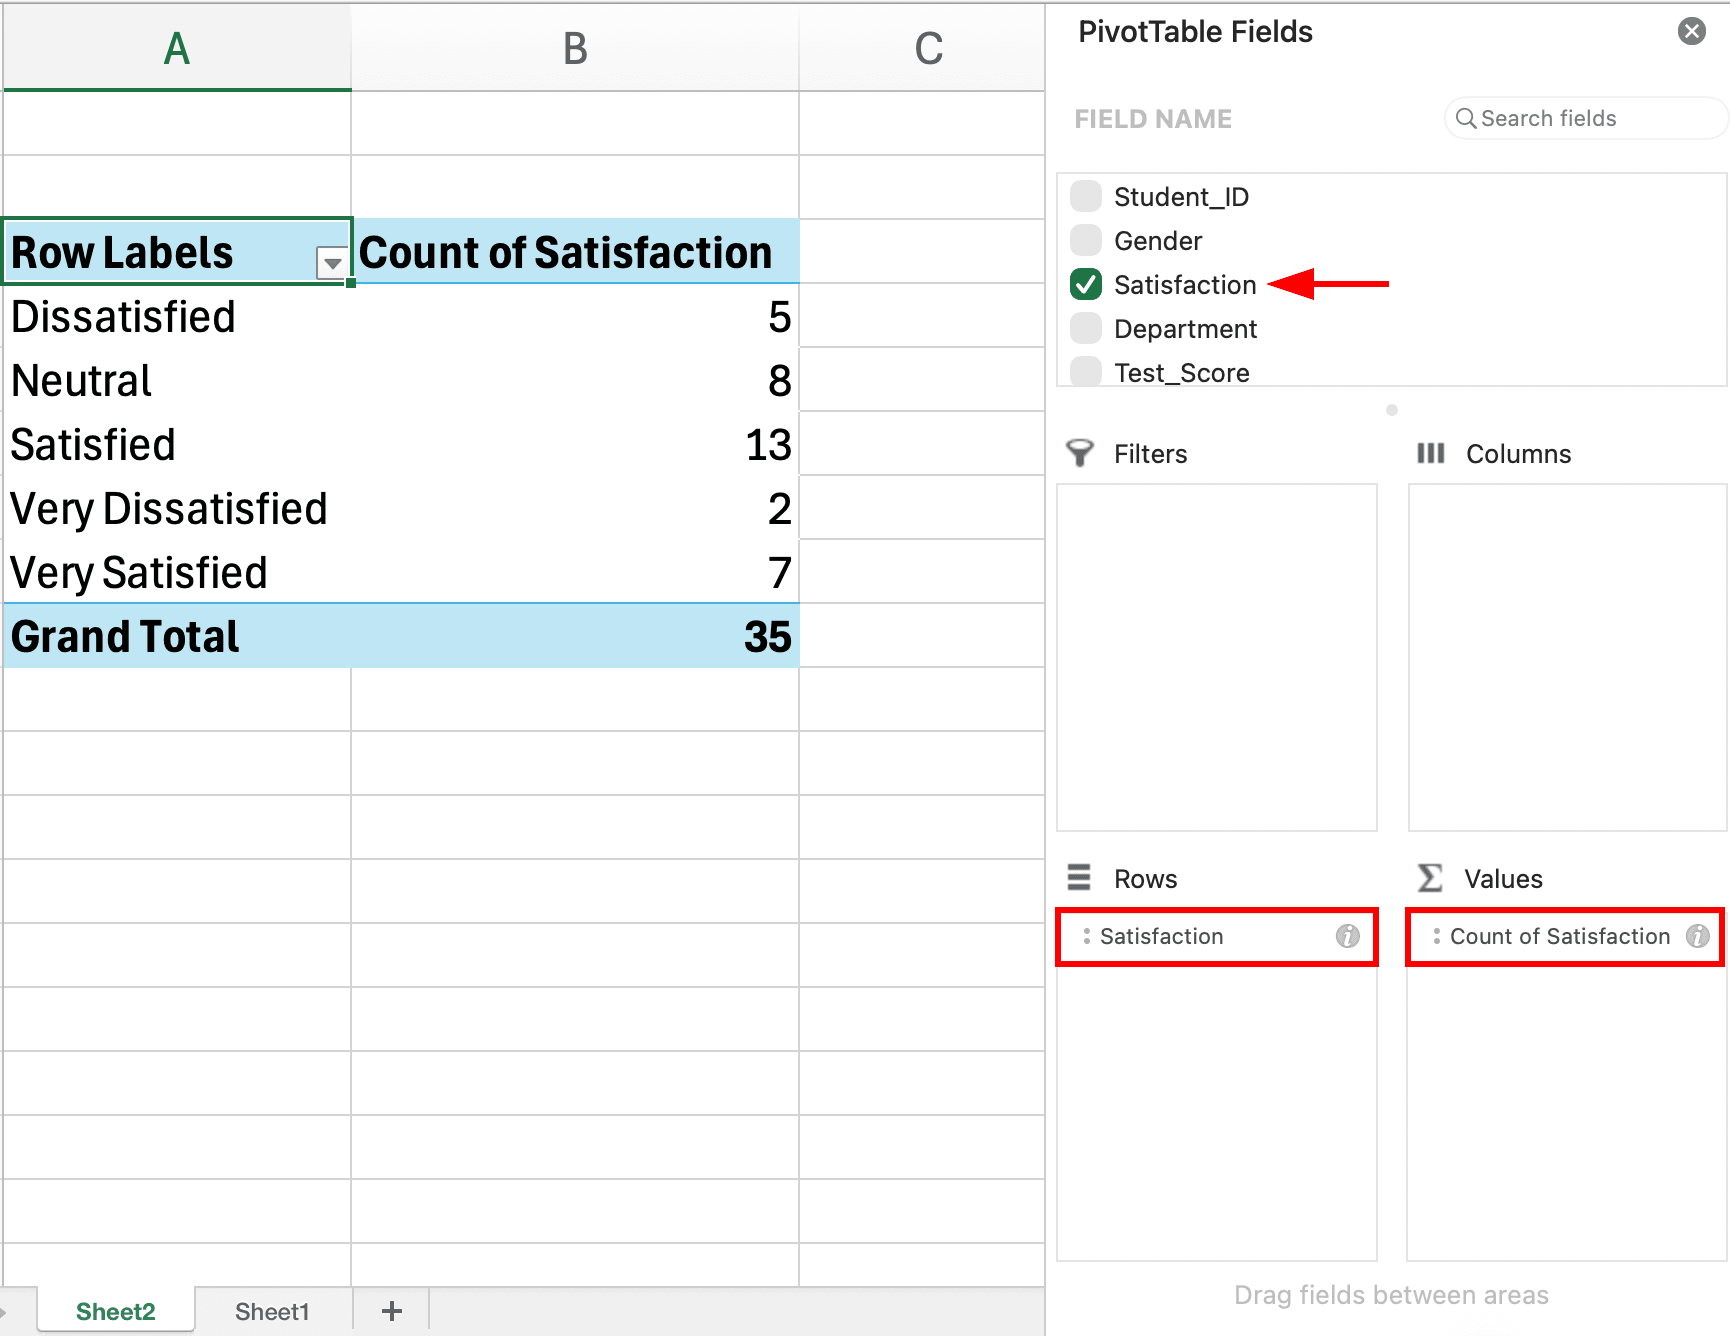Select the Sheet2 tab
1730x1336 pixels.
coord(114,1311)
